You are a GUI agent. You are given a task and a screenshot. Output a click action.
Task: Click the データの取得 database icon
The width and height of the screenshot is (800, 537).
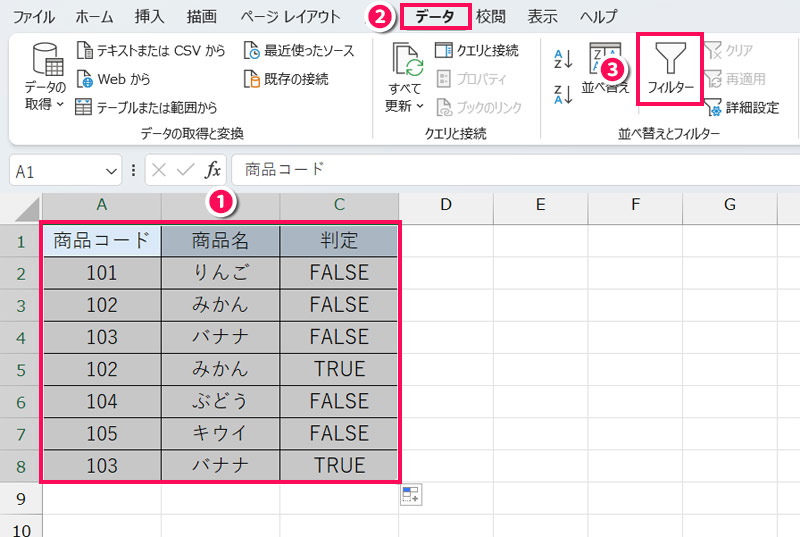click(47, 59)
